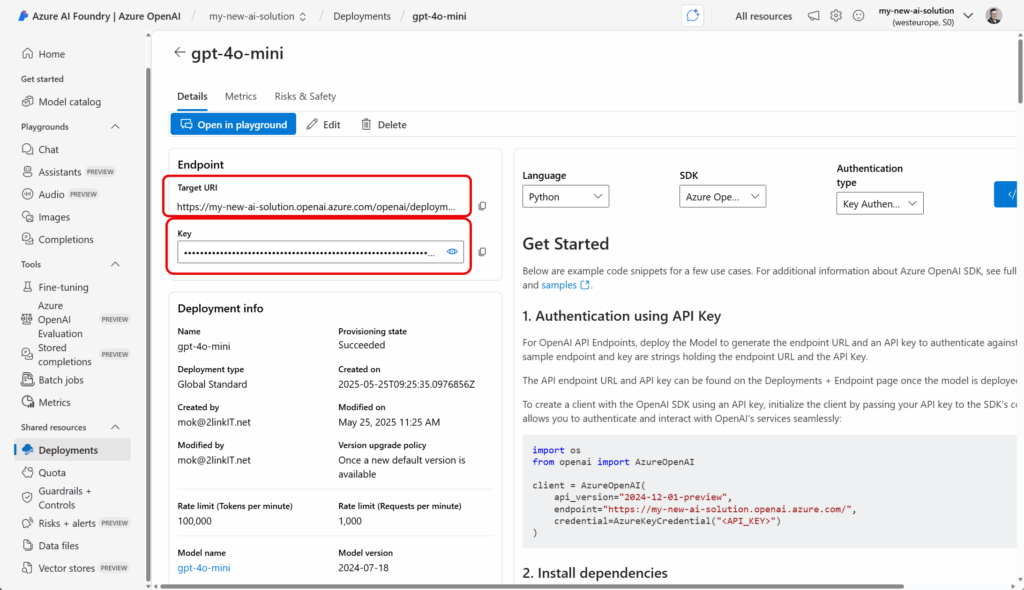Open the gpt-4o-mini model name link
The width and height of the screenshot is (1024, 590).
pyautogui.click(x=204, y=568)
